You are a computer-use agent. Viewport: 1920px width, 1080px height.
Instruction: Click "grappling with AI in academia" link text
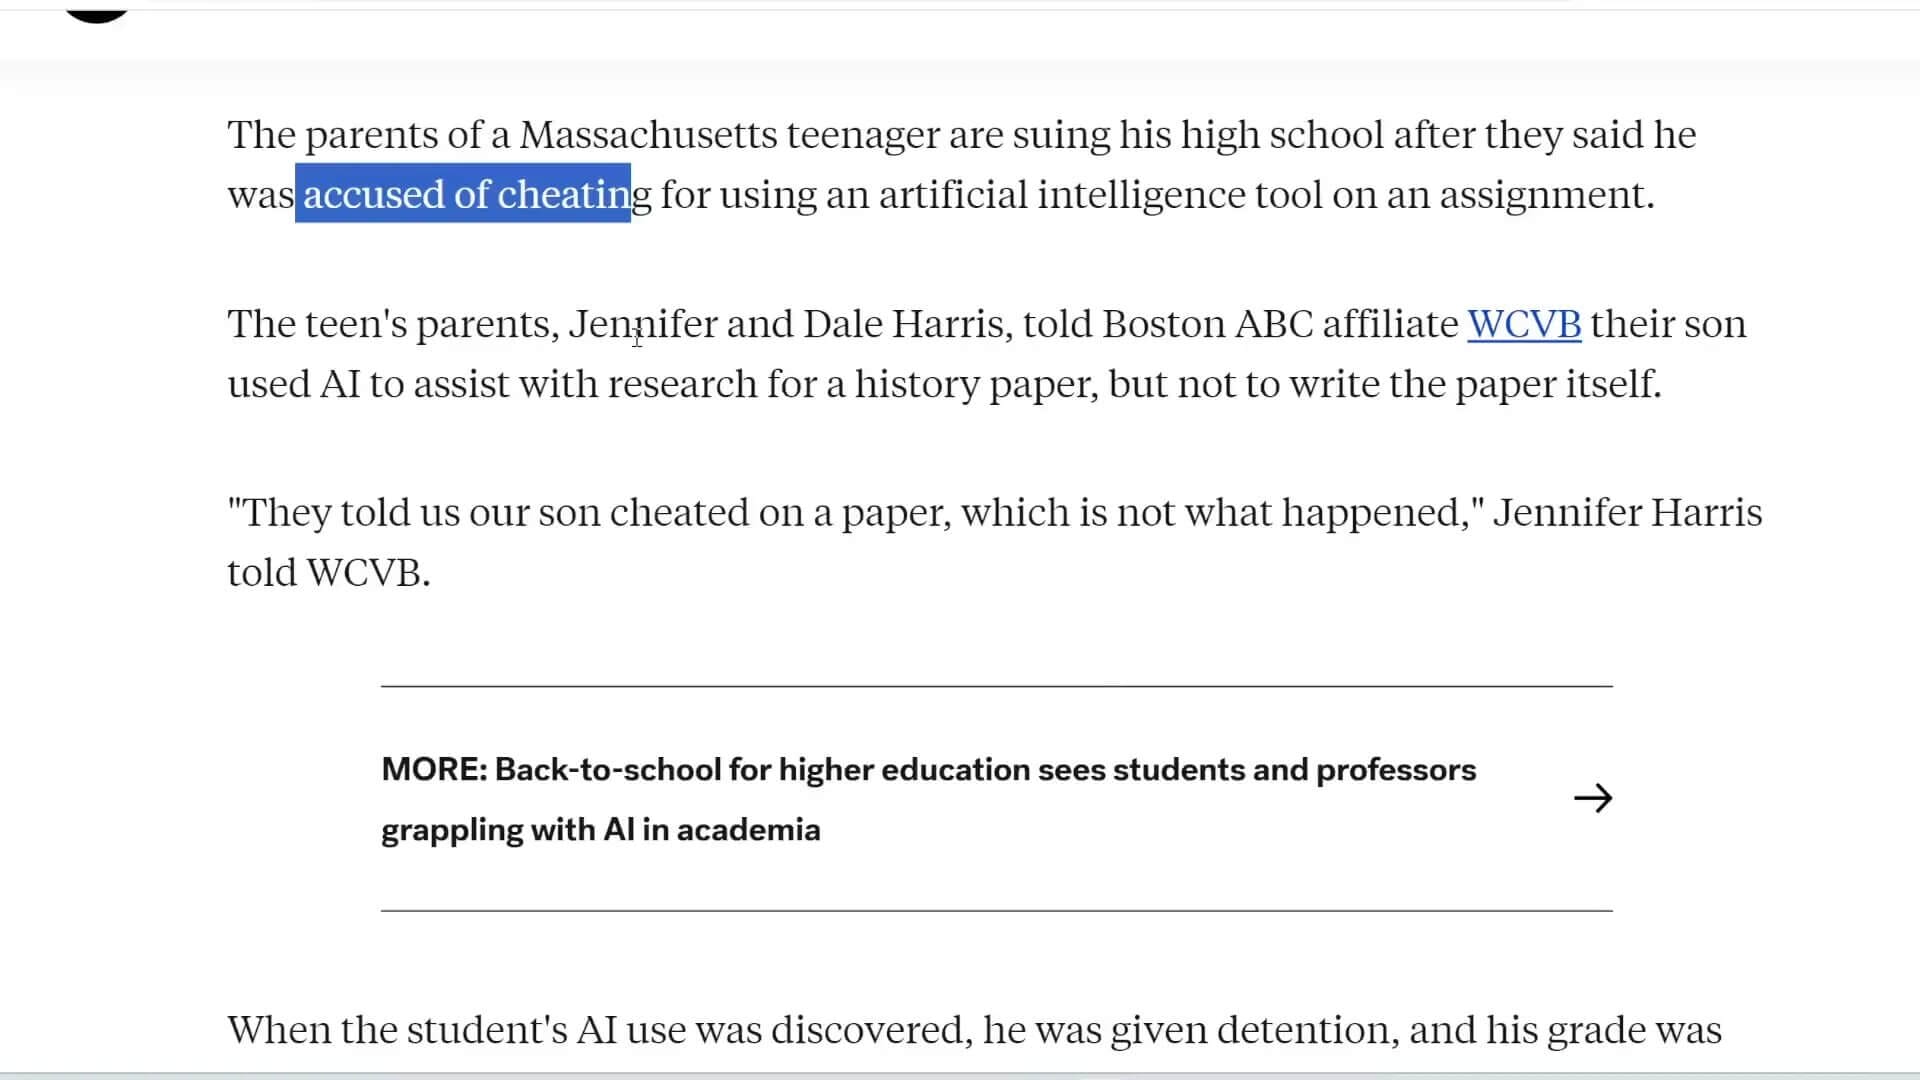click(600, 830)
